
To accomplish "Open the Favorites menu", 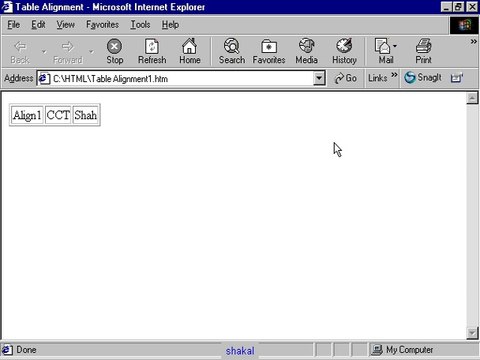I will (x=102, y=25).
